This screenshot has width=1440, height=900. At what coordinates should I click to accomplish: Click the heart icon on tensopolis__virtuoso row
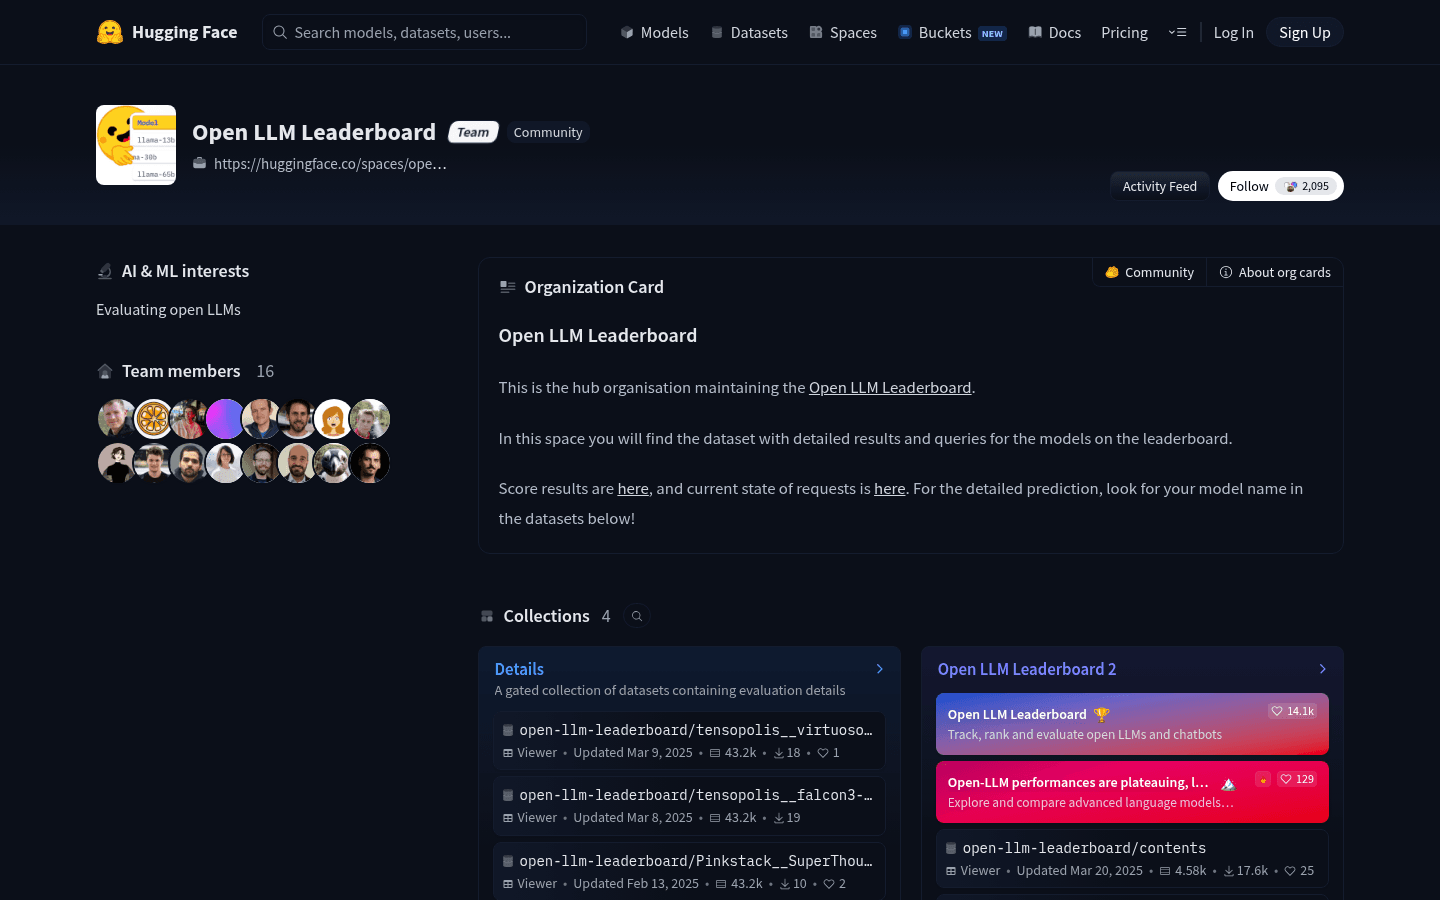click(x=823, y=753)
